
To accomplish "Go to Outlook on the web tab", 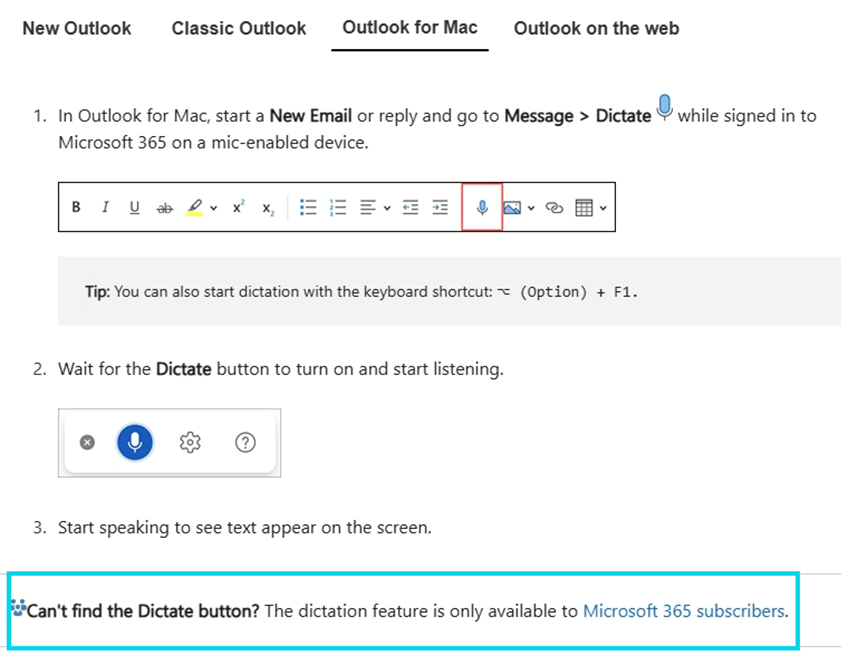I will [x=596, y=28].
